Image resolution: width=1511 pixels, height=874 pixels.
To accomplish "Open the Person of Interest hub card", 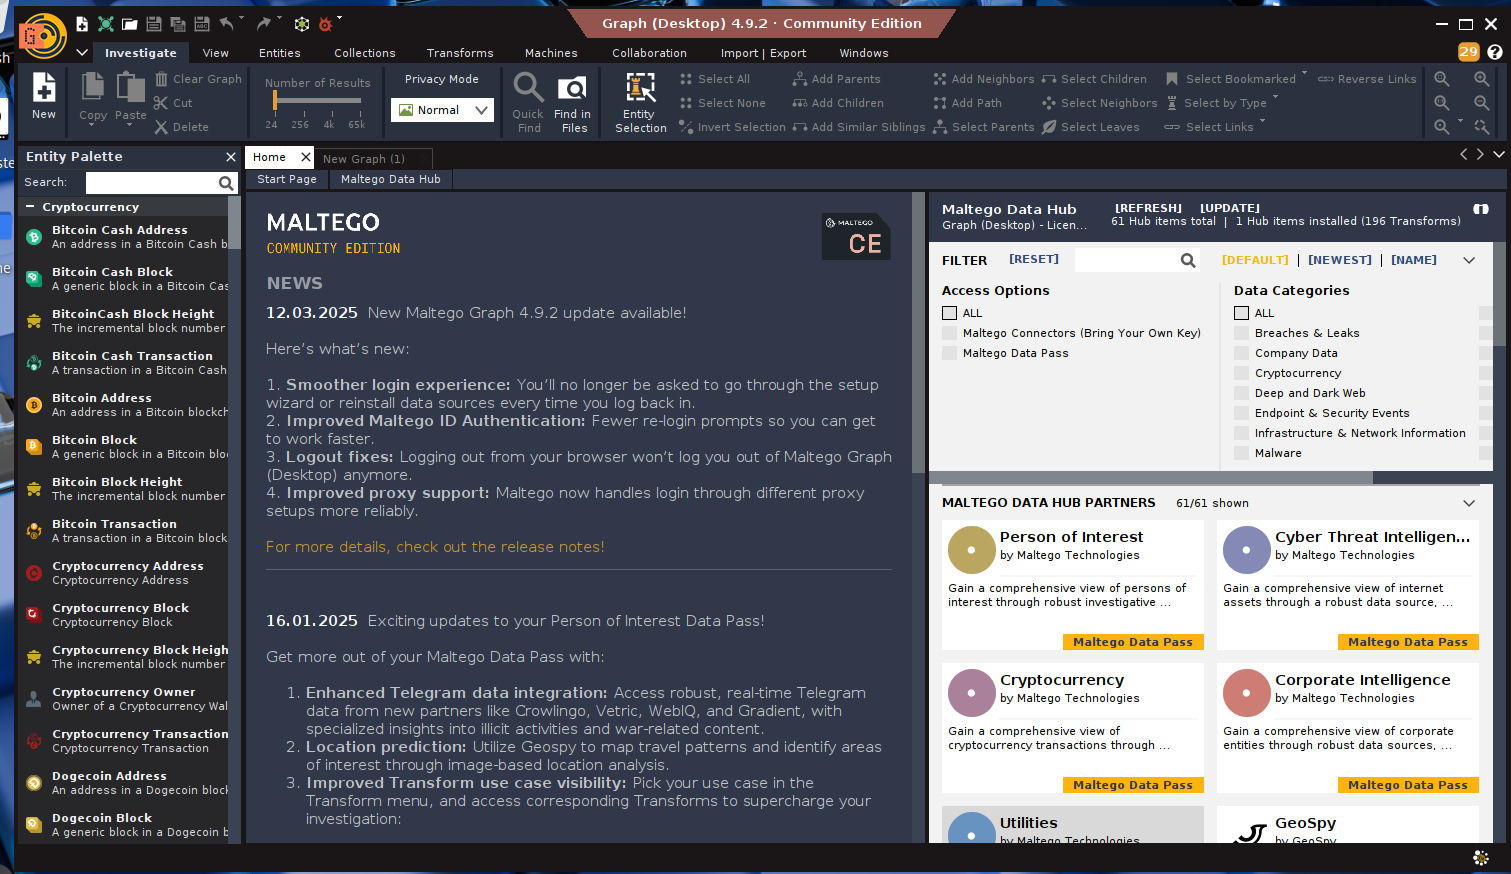I will pos(1073,585).
